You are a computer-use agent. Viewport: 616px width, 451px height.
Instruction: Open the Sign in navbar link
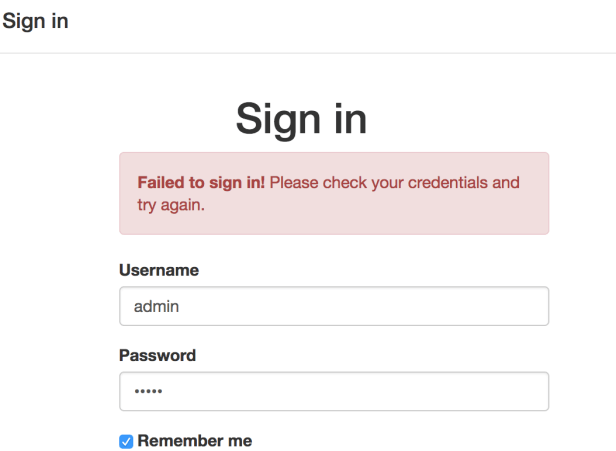pos(35,21)
